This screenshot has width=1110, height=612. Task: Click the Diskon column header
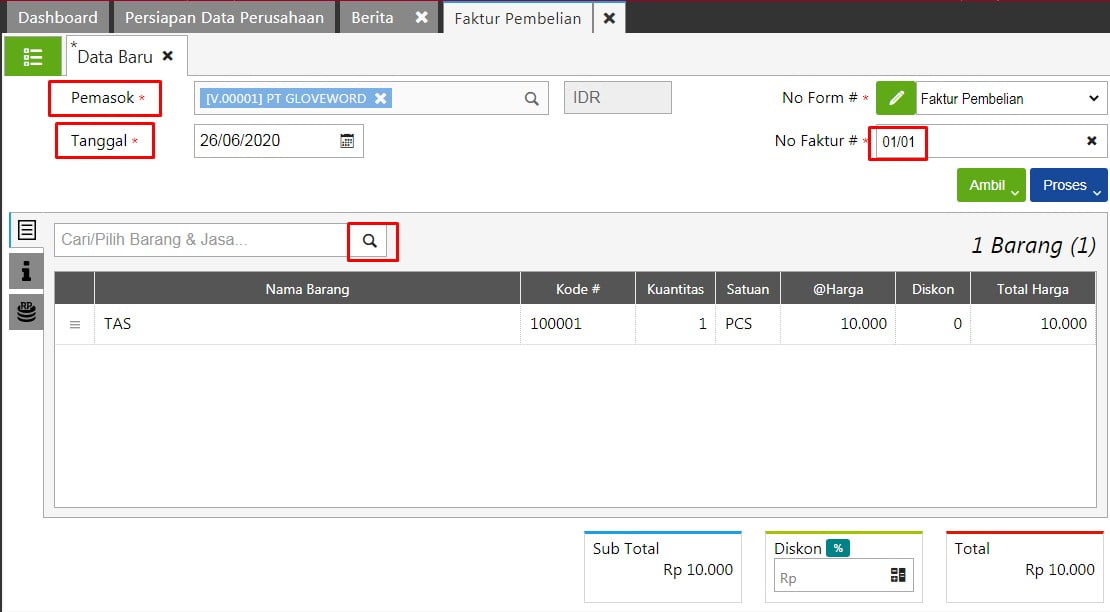pyautogui.click(x=932, y=289)
